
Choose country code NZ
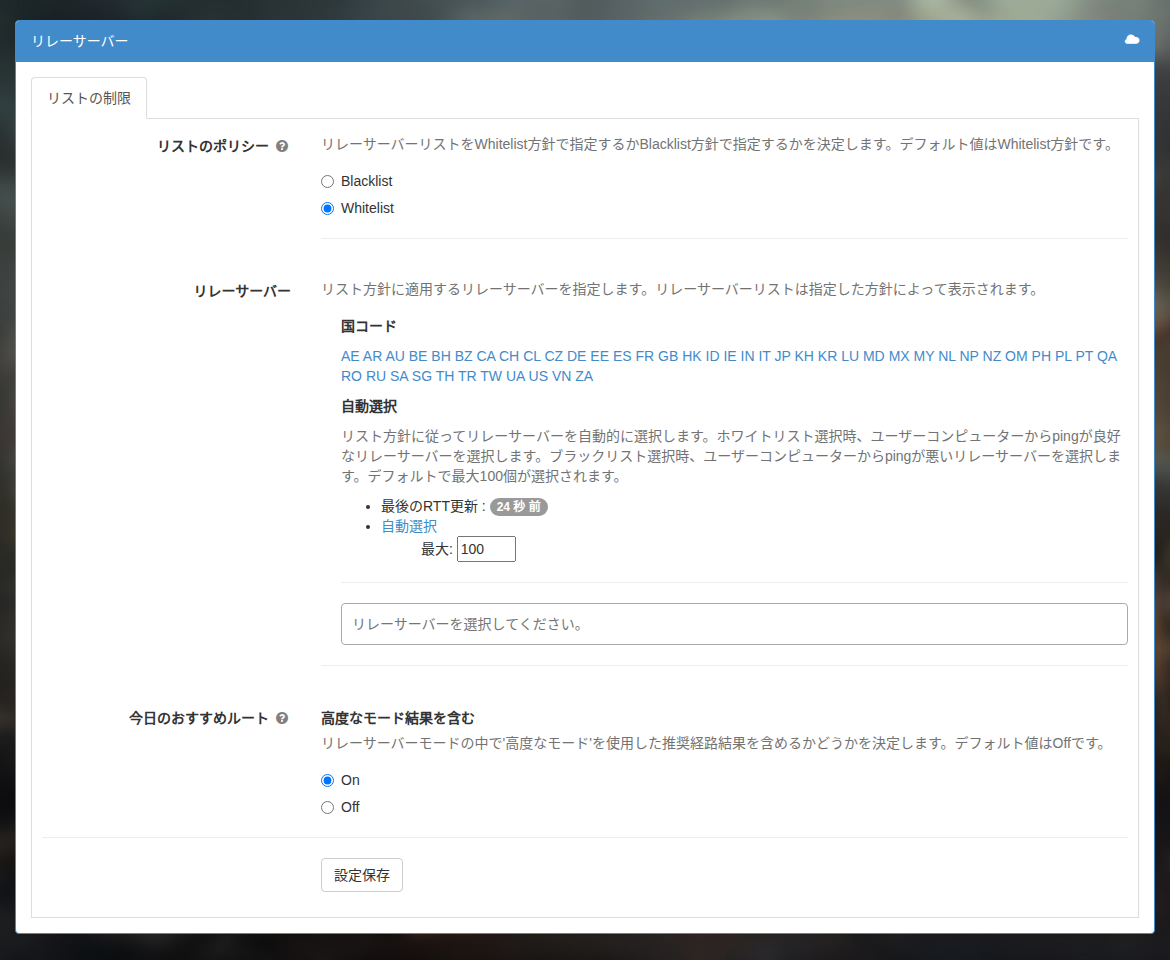pos(992,356)
